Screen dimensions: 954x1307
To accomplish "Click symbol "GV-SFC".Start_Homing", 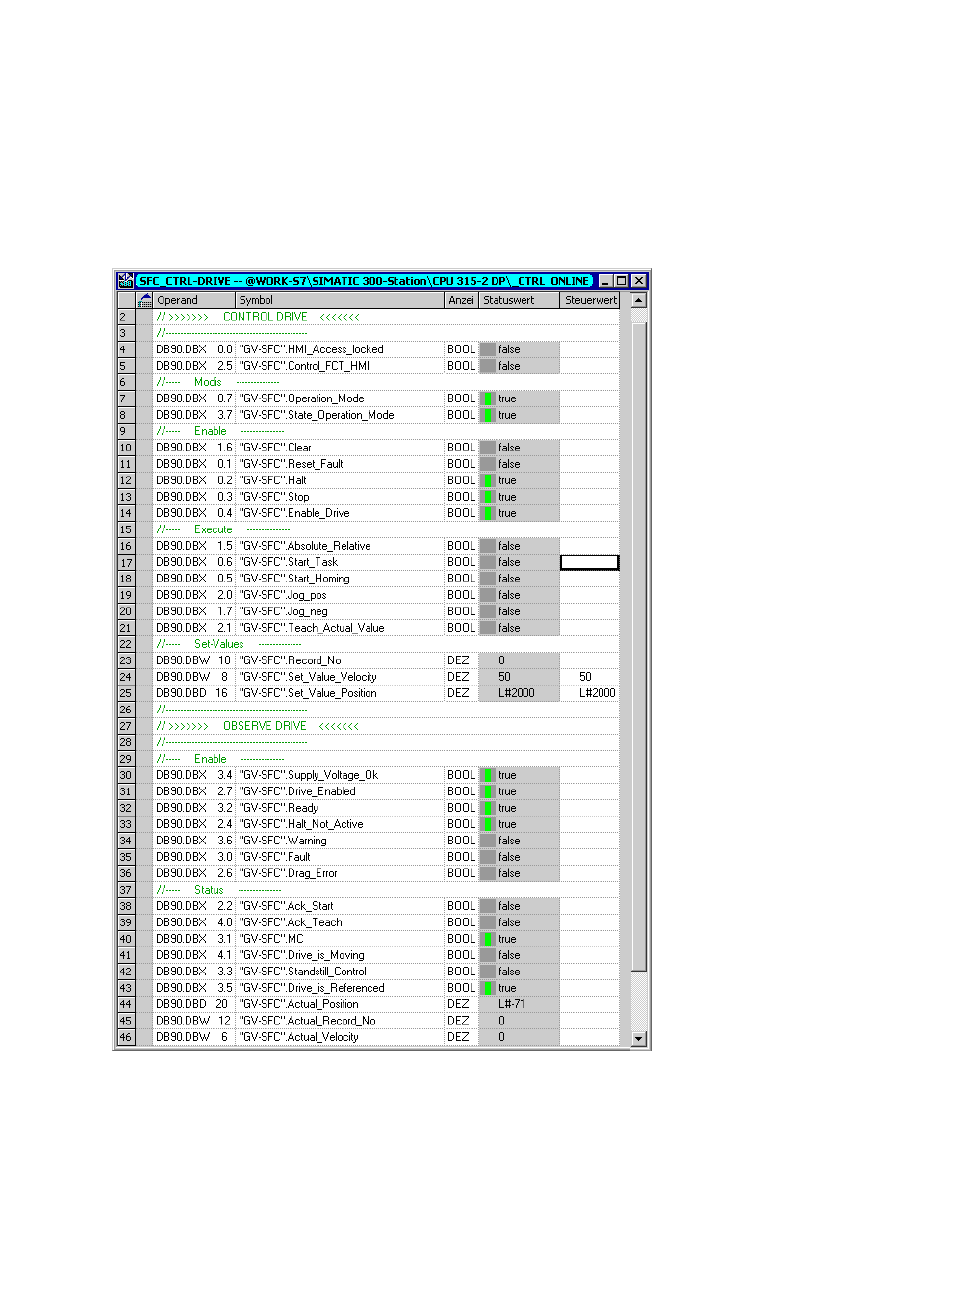I will point(295,578).
